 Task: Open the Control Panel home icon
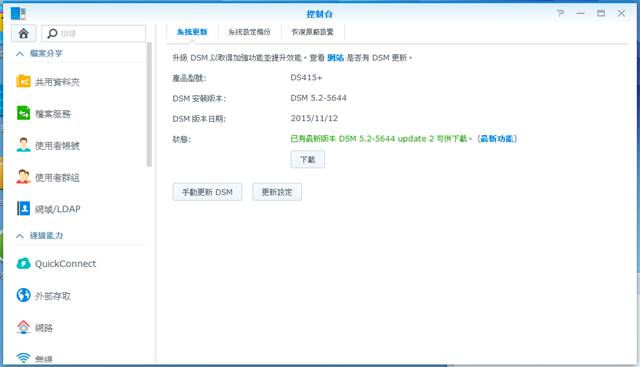point(23,33)
